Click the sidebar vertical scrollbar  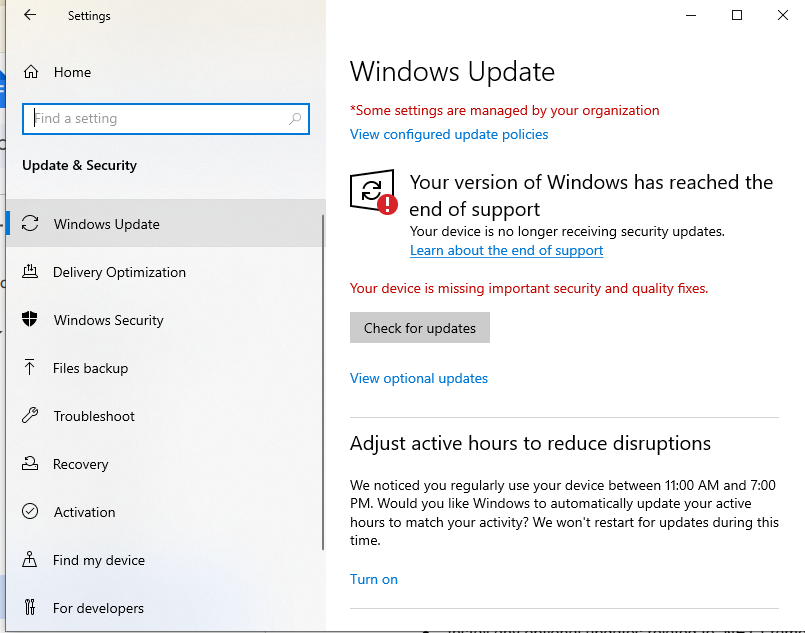(322, 380)
